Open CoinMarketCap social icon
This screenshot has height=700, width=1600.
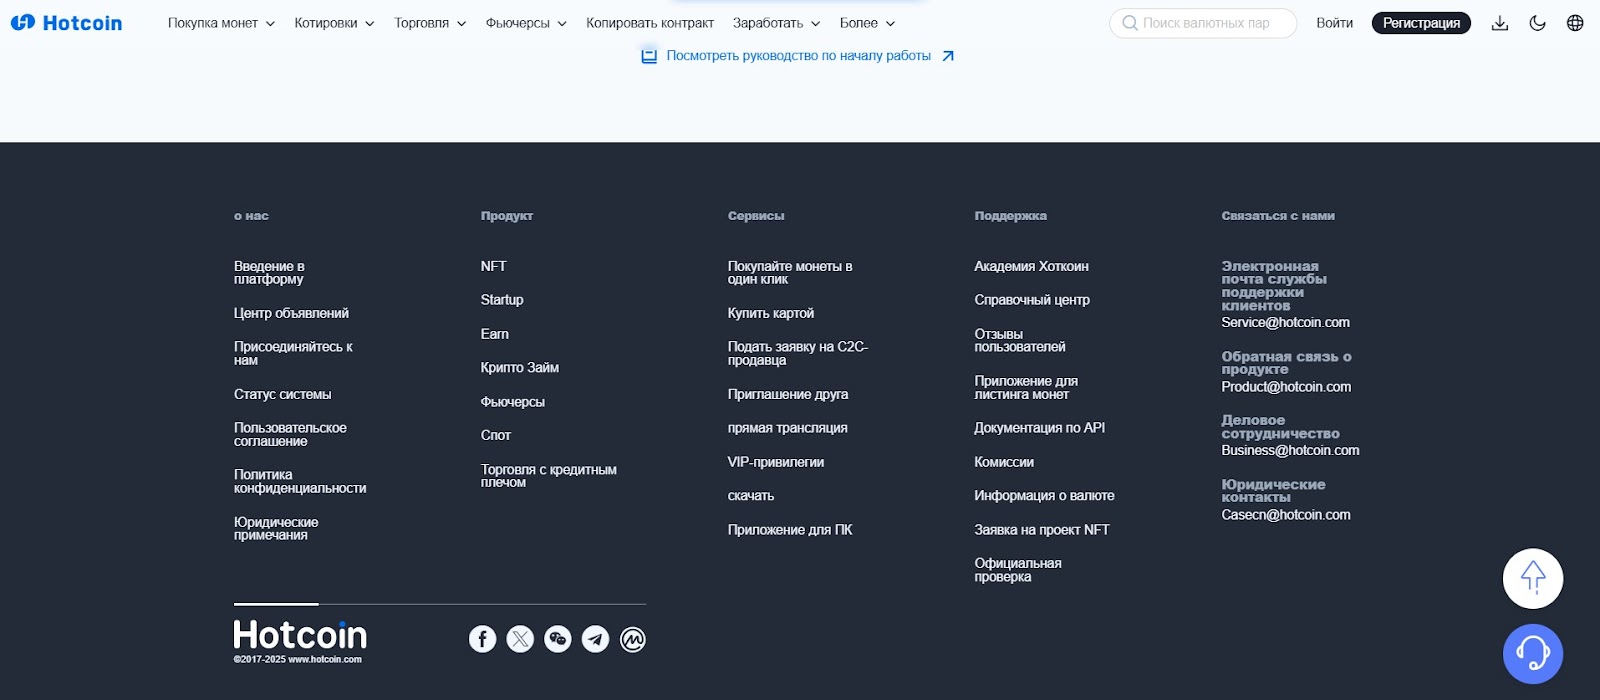point(633,639)
